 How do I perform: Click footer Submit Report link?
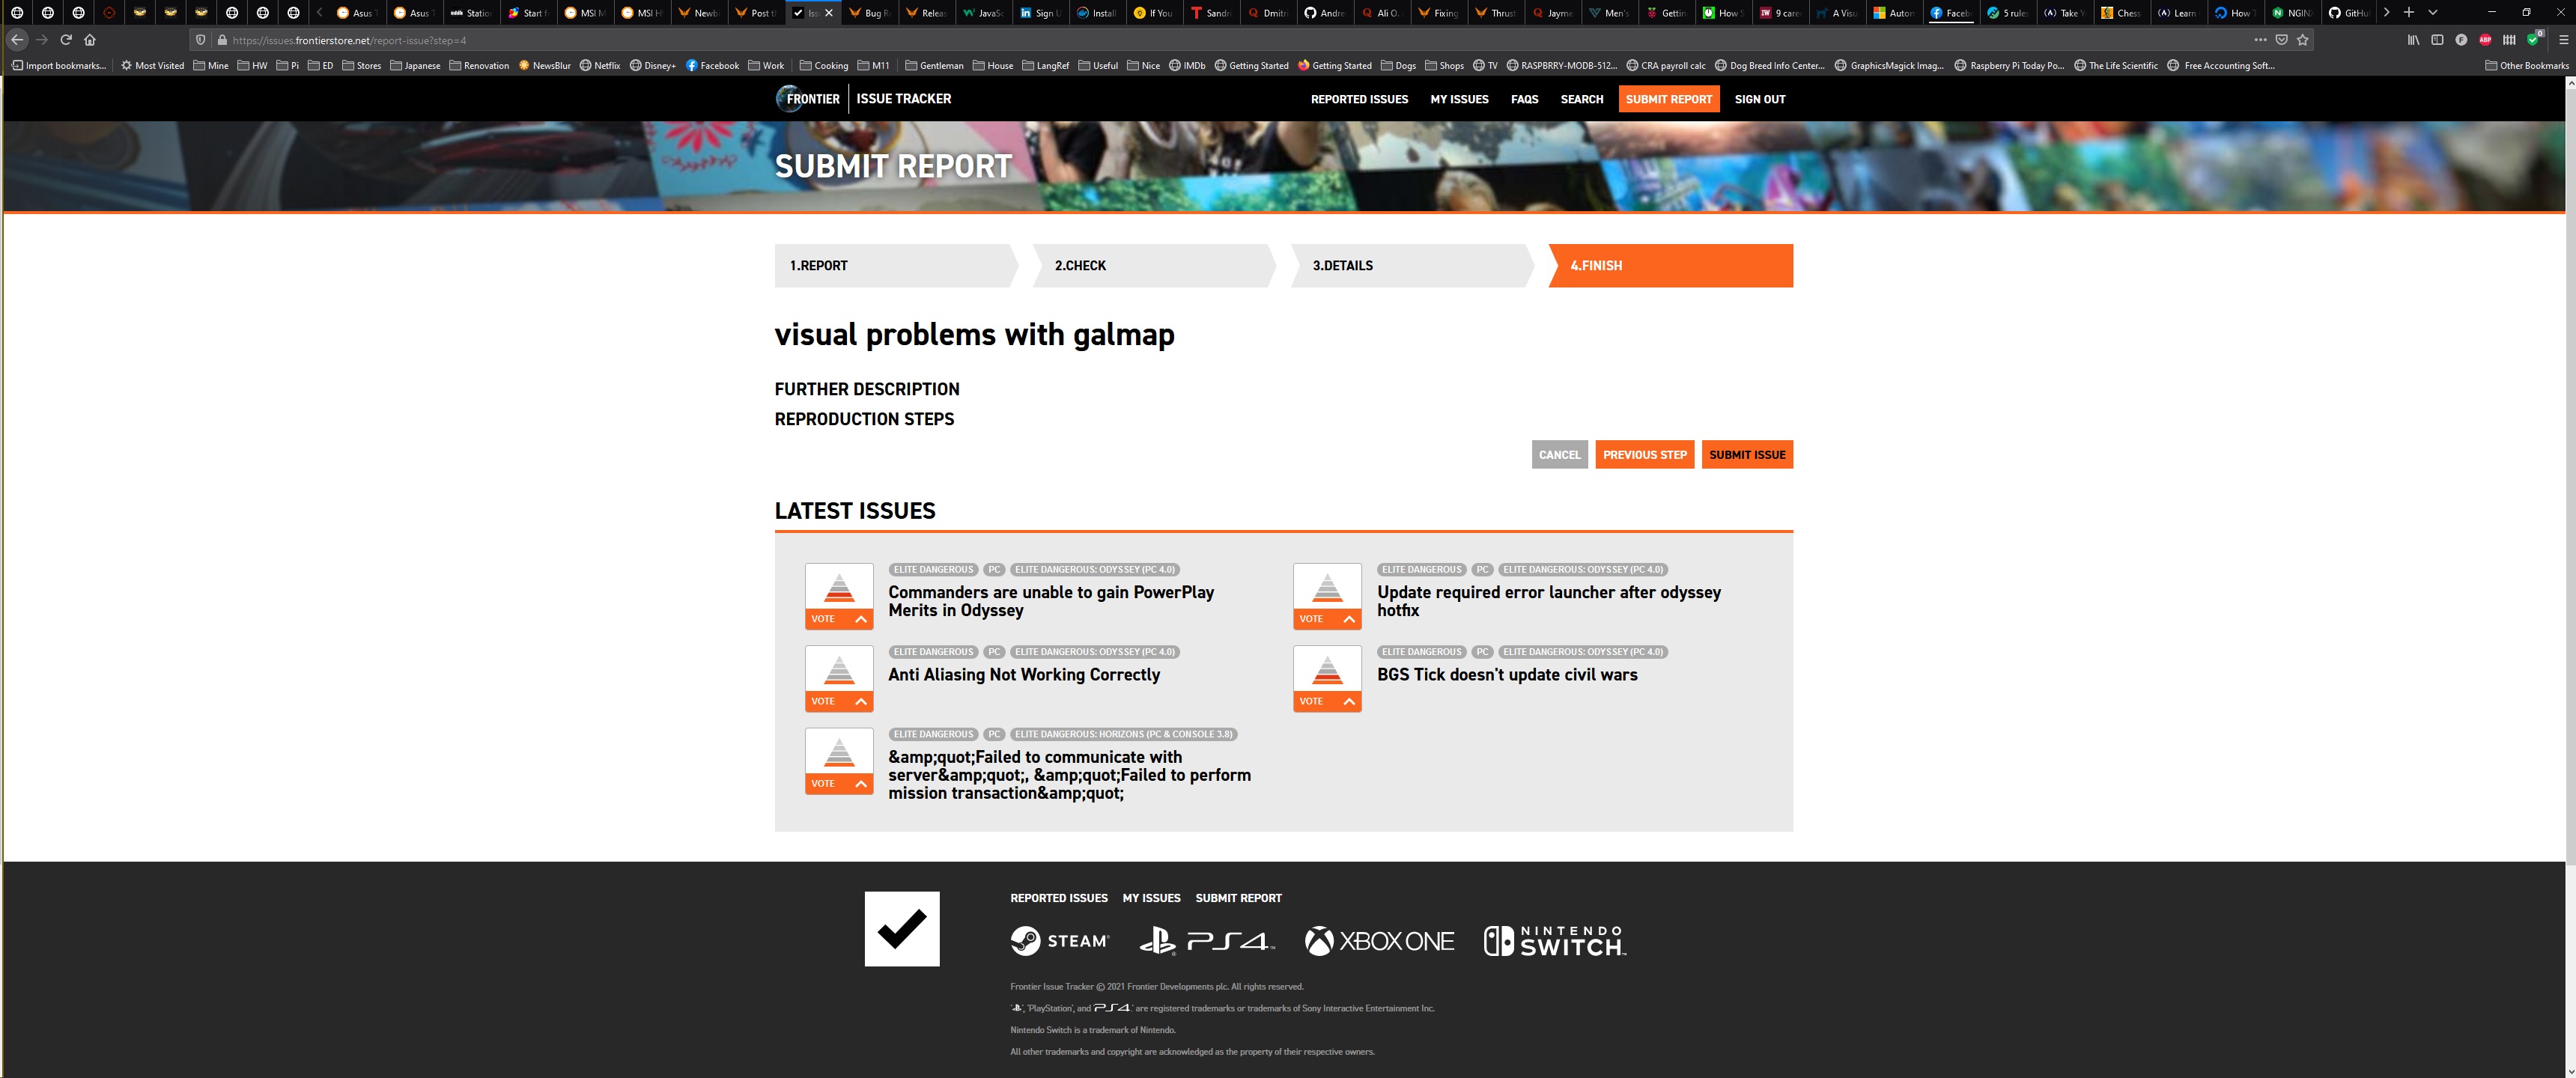1238,898
